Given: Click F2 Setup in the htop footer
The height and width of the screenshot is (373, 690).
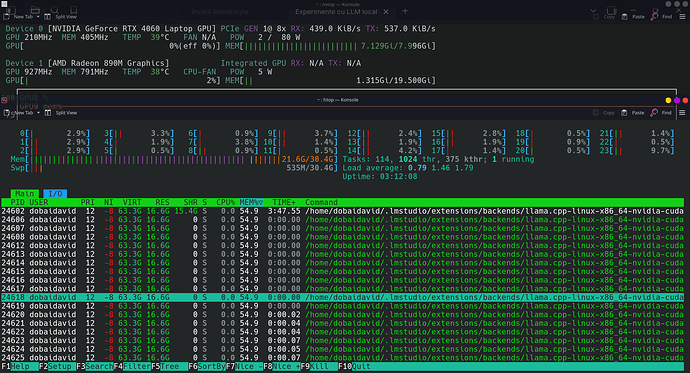Looking at the screenshot, I should (57, 366).
